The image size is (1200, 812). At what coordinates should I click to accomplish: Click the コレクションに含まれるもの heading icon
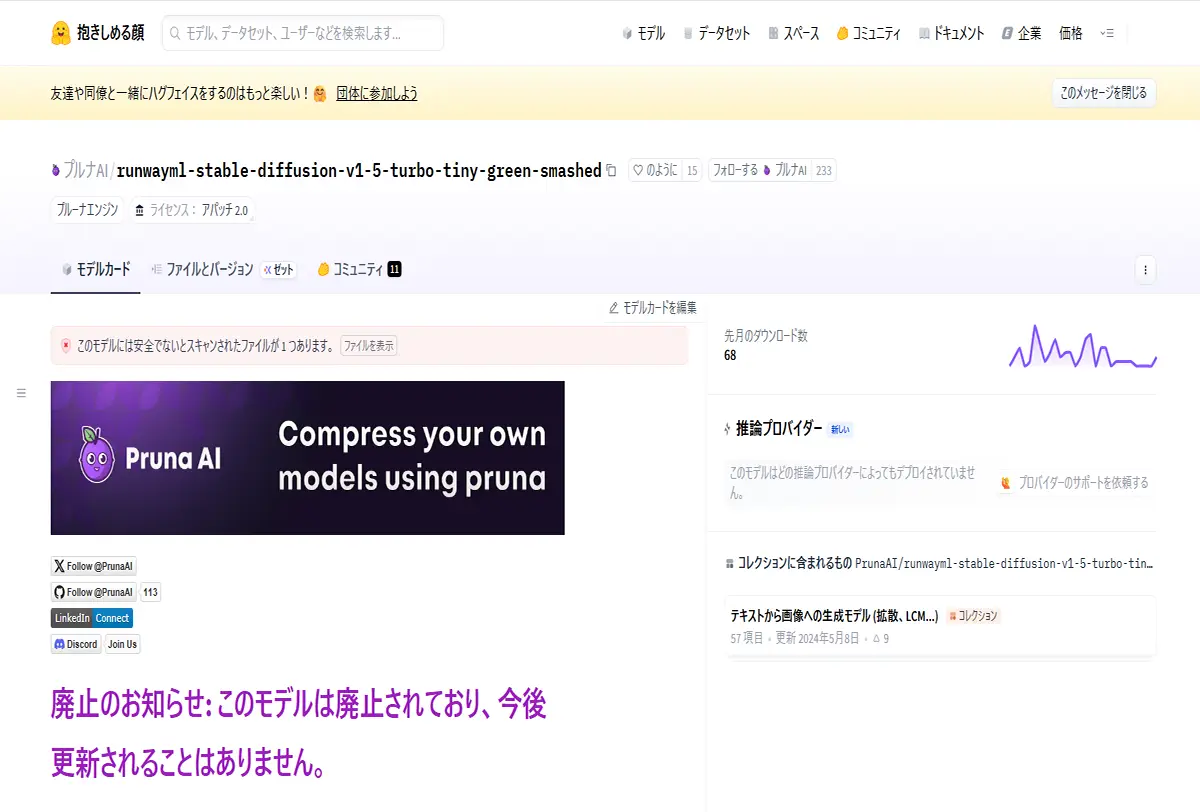pyautogui.click(x=730, y=563)
